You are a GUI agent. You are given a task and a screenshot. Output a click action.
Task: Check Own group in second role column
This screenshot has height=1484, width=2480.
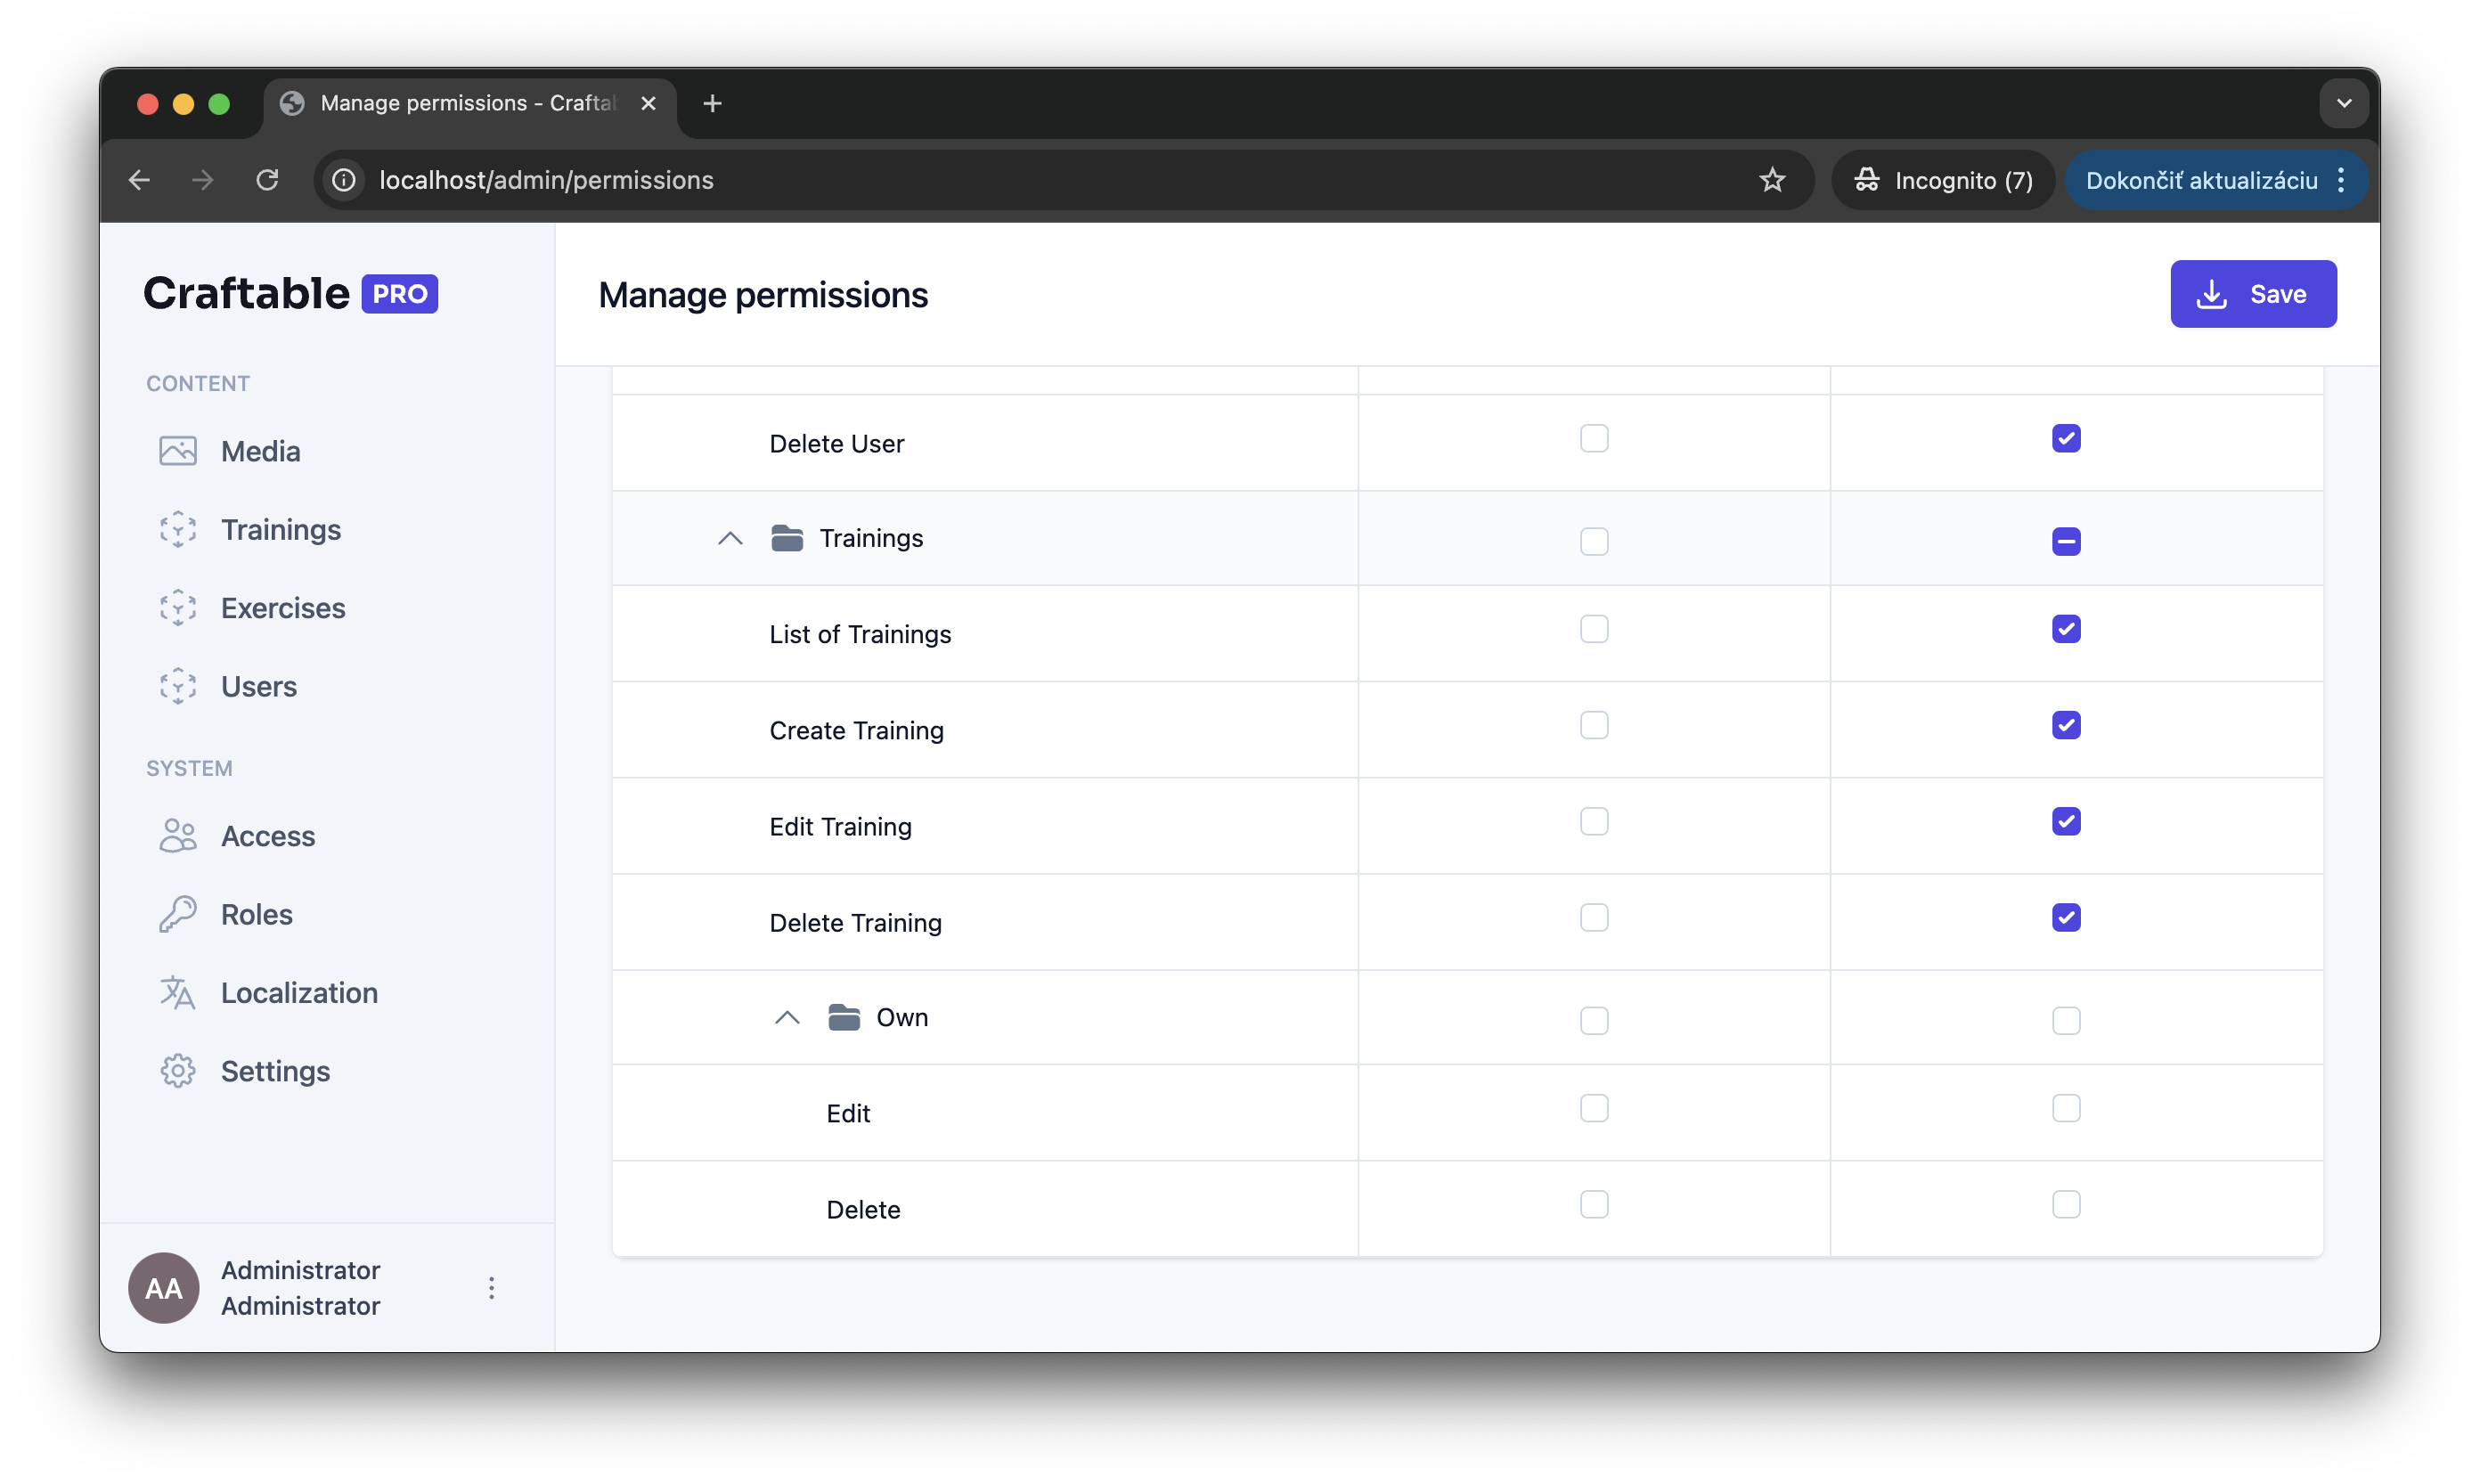click(2066, 1020)
